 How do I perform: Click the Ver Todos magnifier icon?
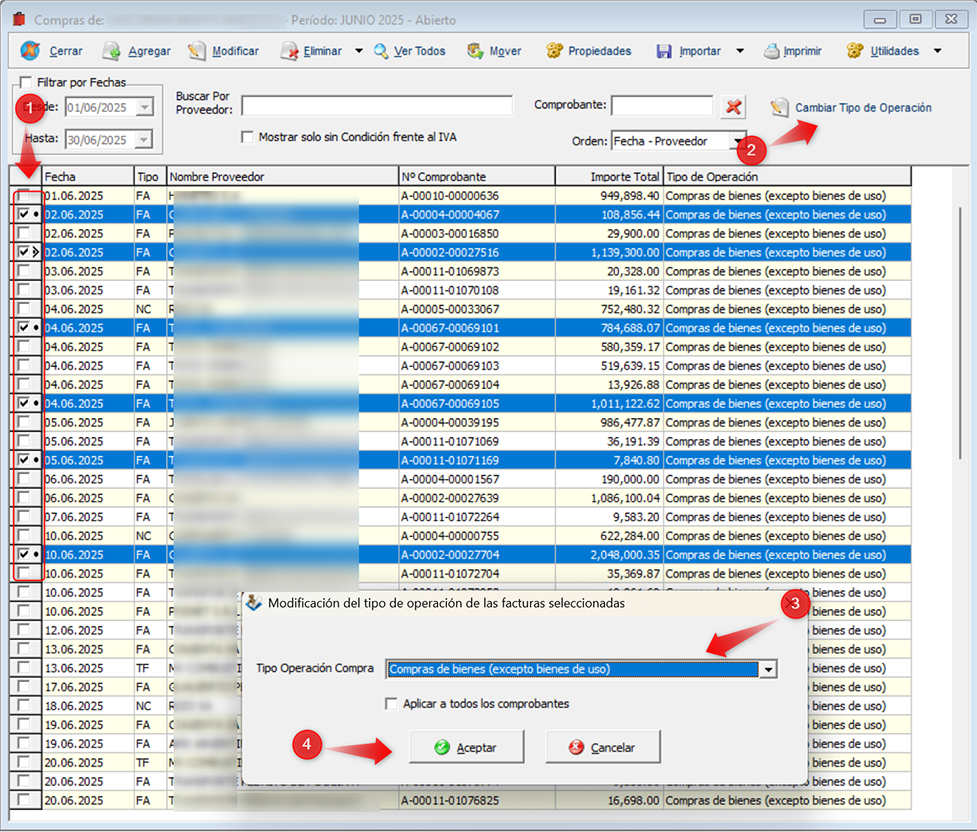[x=381, y=51]
